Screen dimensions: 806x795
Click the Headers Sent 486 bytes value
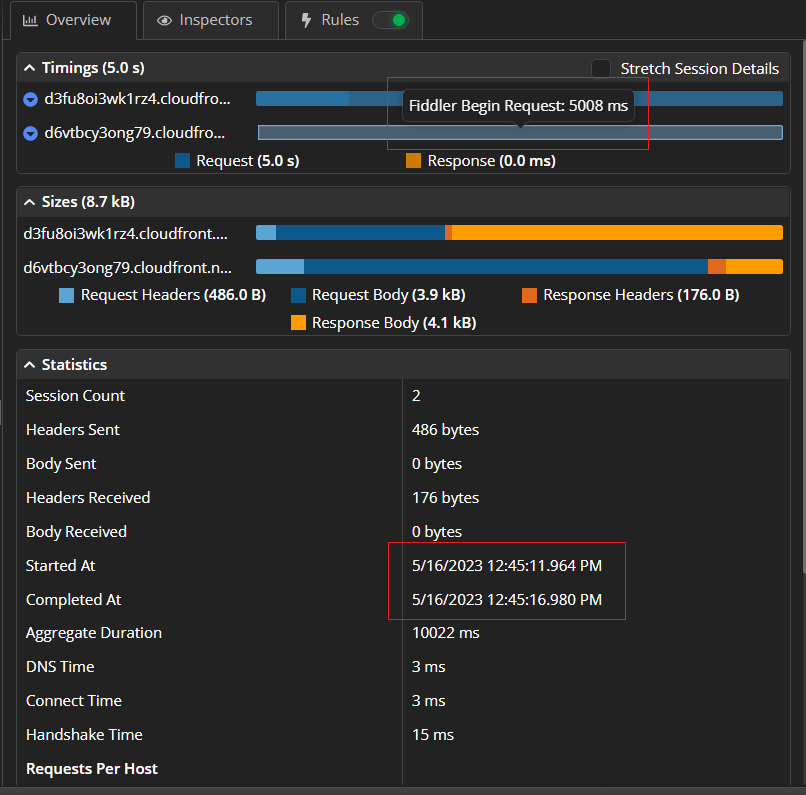click(445, 430)
